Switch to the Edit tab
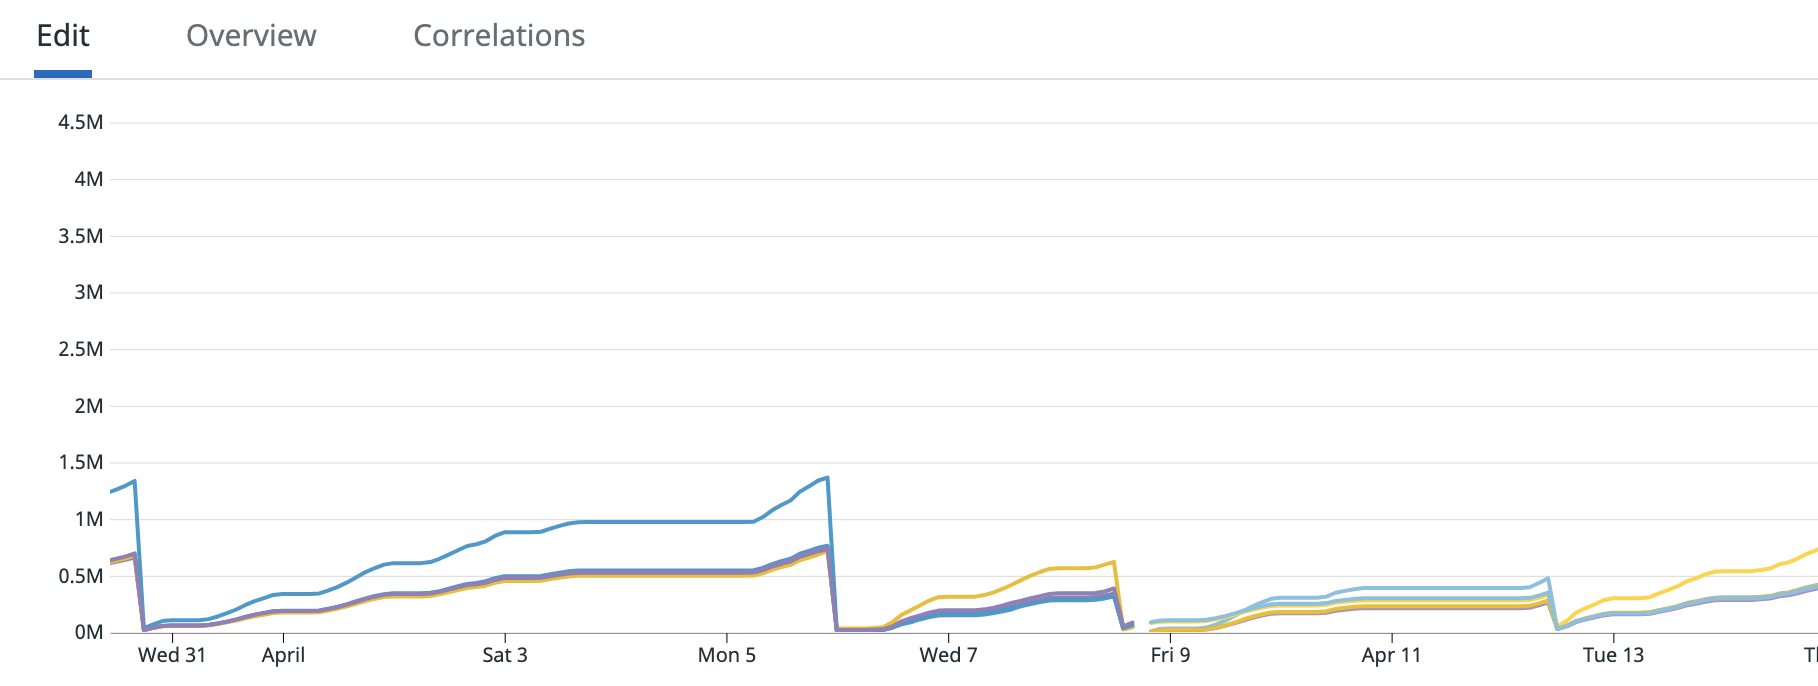This screenshot has width=1818, height=686. pyautogui.click(x=63, y=36)
